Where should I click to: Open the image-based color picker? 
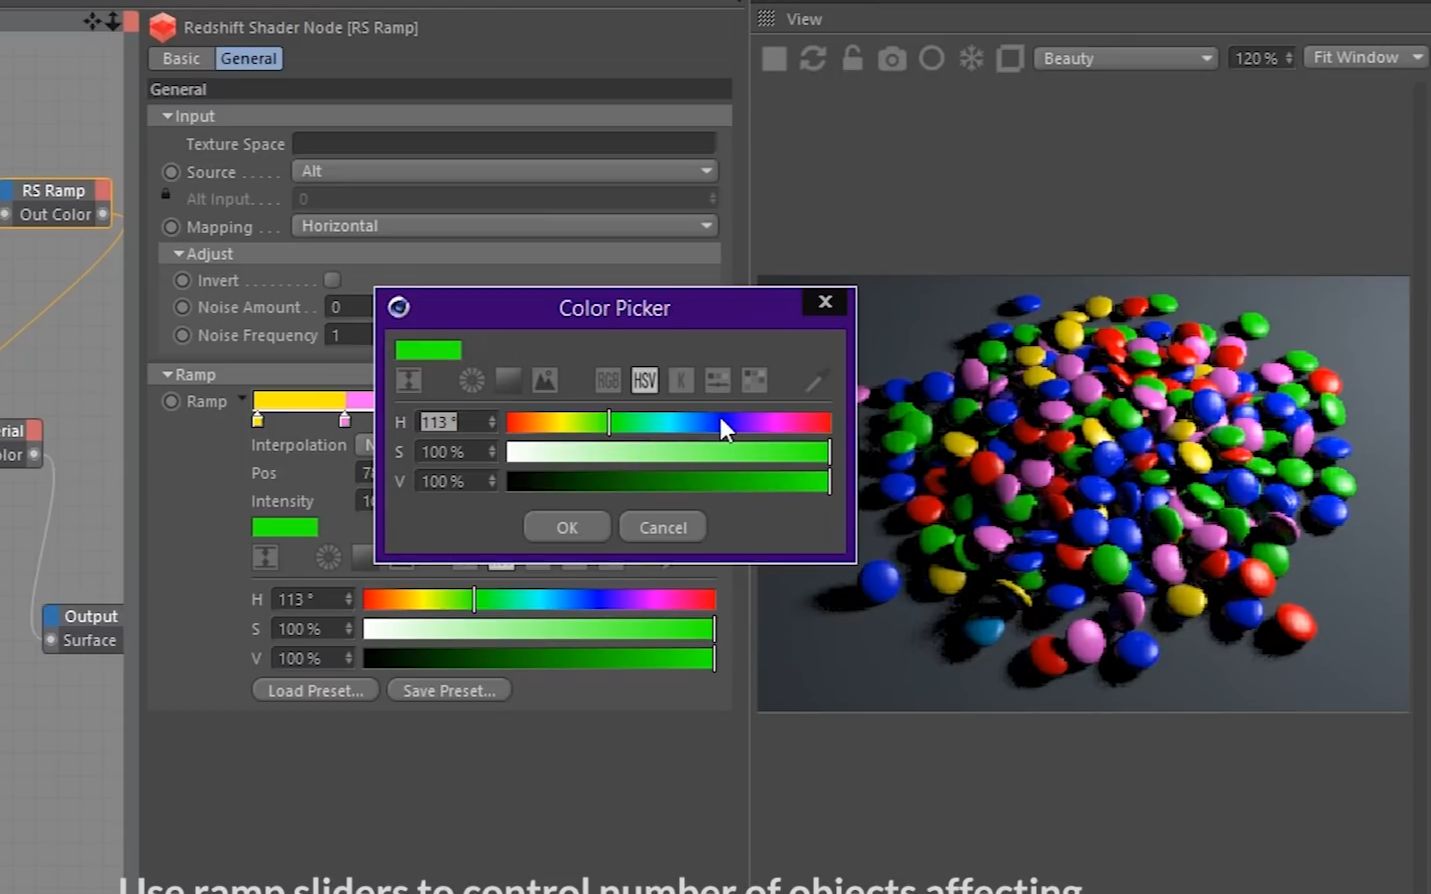click(x=544, y=380)
